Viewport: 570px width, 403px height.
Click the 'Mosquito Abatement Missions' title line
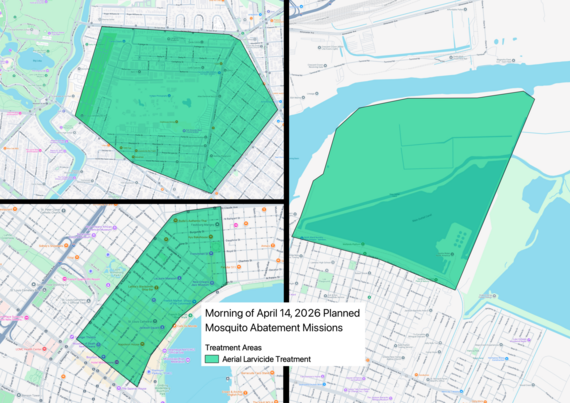click(x=274, y=328)
